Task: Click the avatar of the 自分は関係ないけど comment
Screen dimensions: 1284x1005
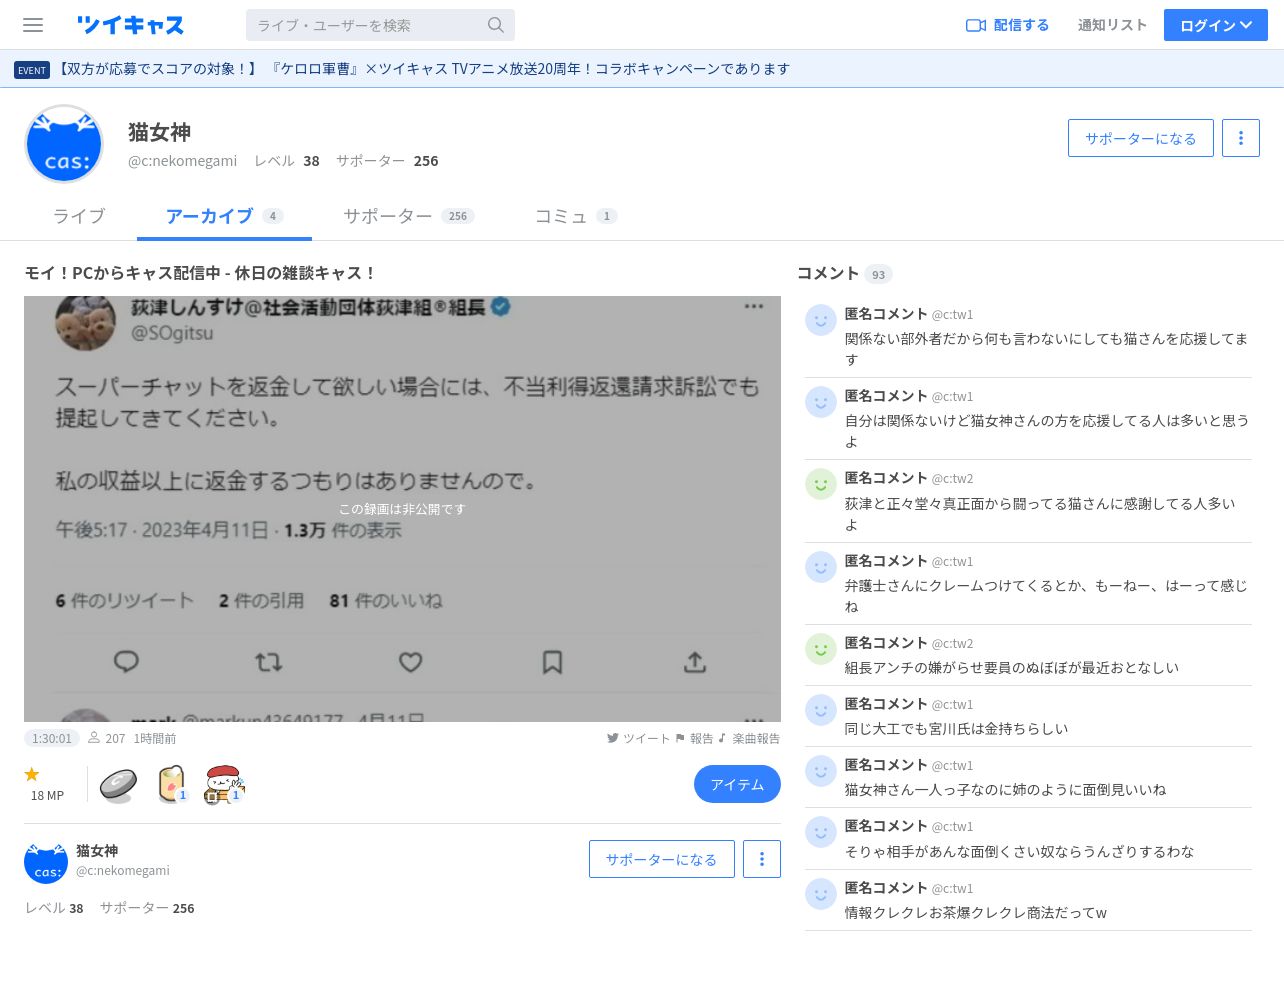Action: tap(821, 402)
